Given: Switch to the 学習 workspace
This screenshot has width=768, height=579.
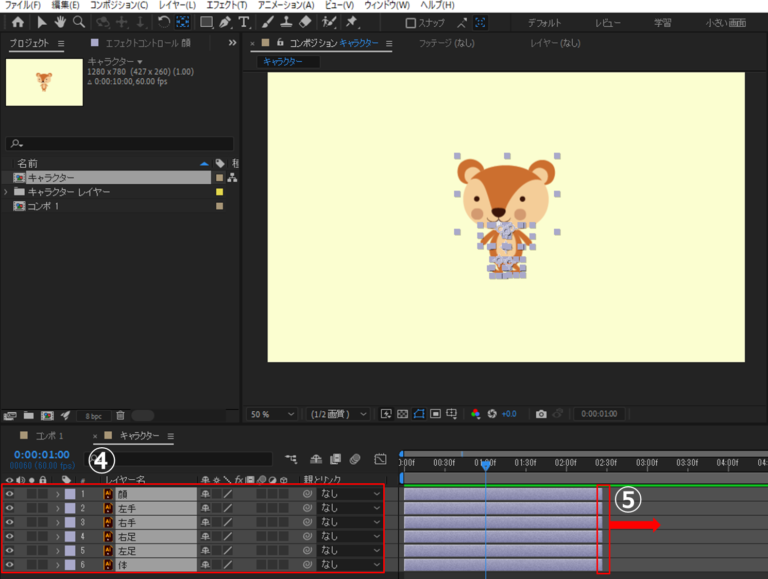Looking at the screenshot, I should [663, 23].
